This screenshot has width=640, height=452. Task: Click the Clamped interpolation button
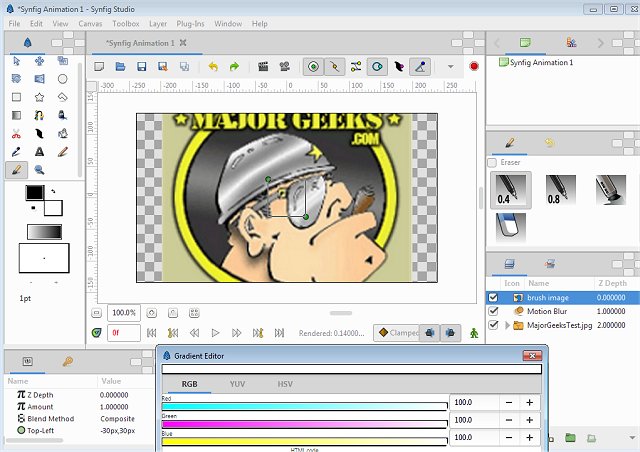tap(396, 332)
